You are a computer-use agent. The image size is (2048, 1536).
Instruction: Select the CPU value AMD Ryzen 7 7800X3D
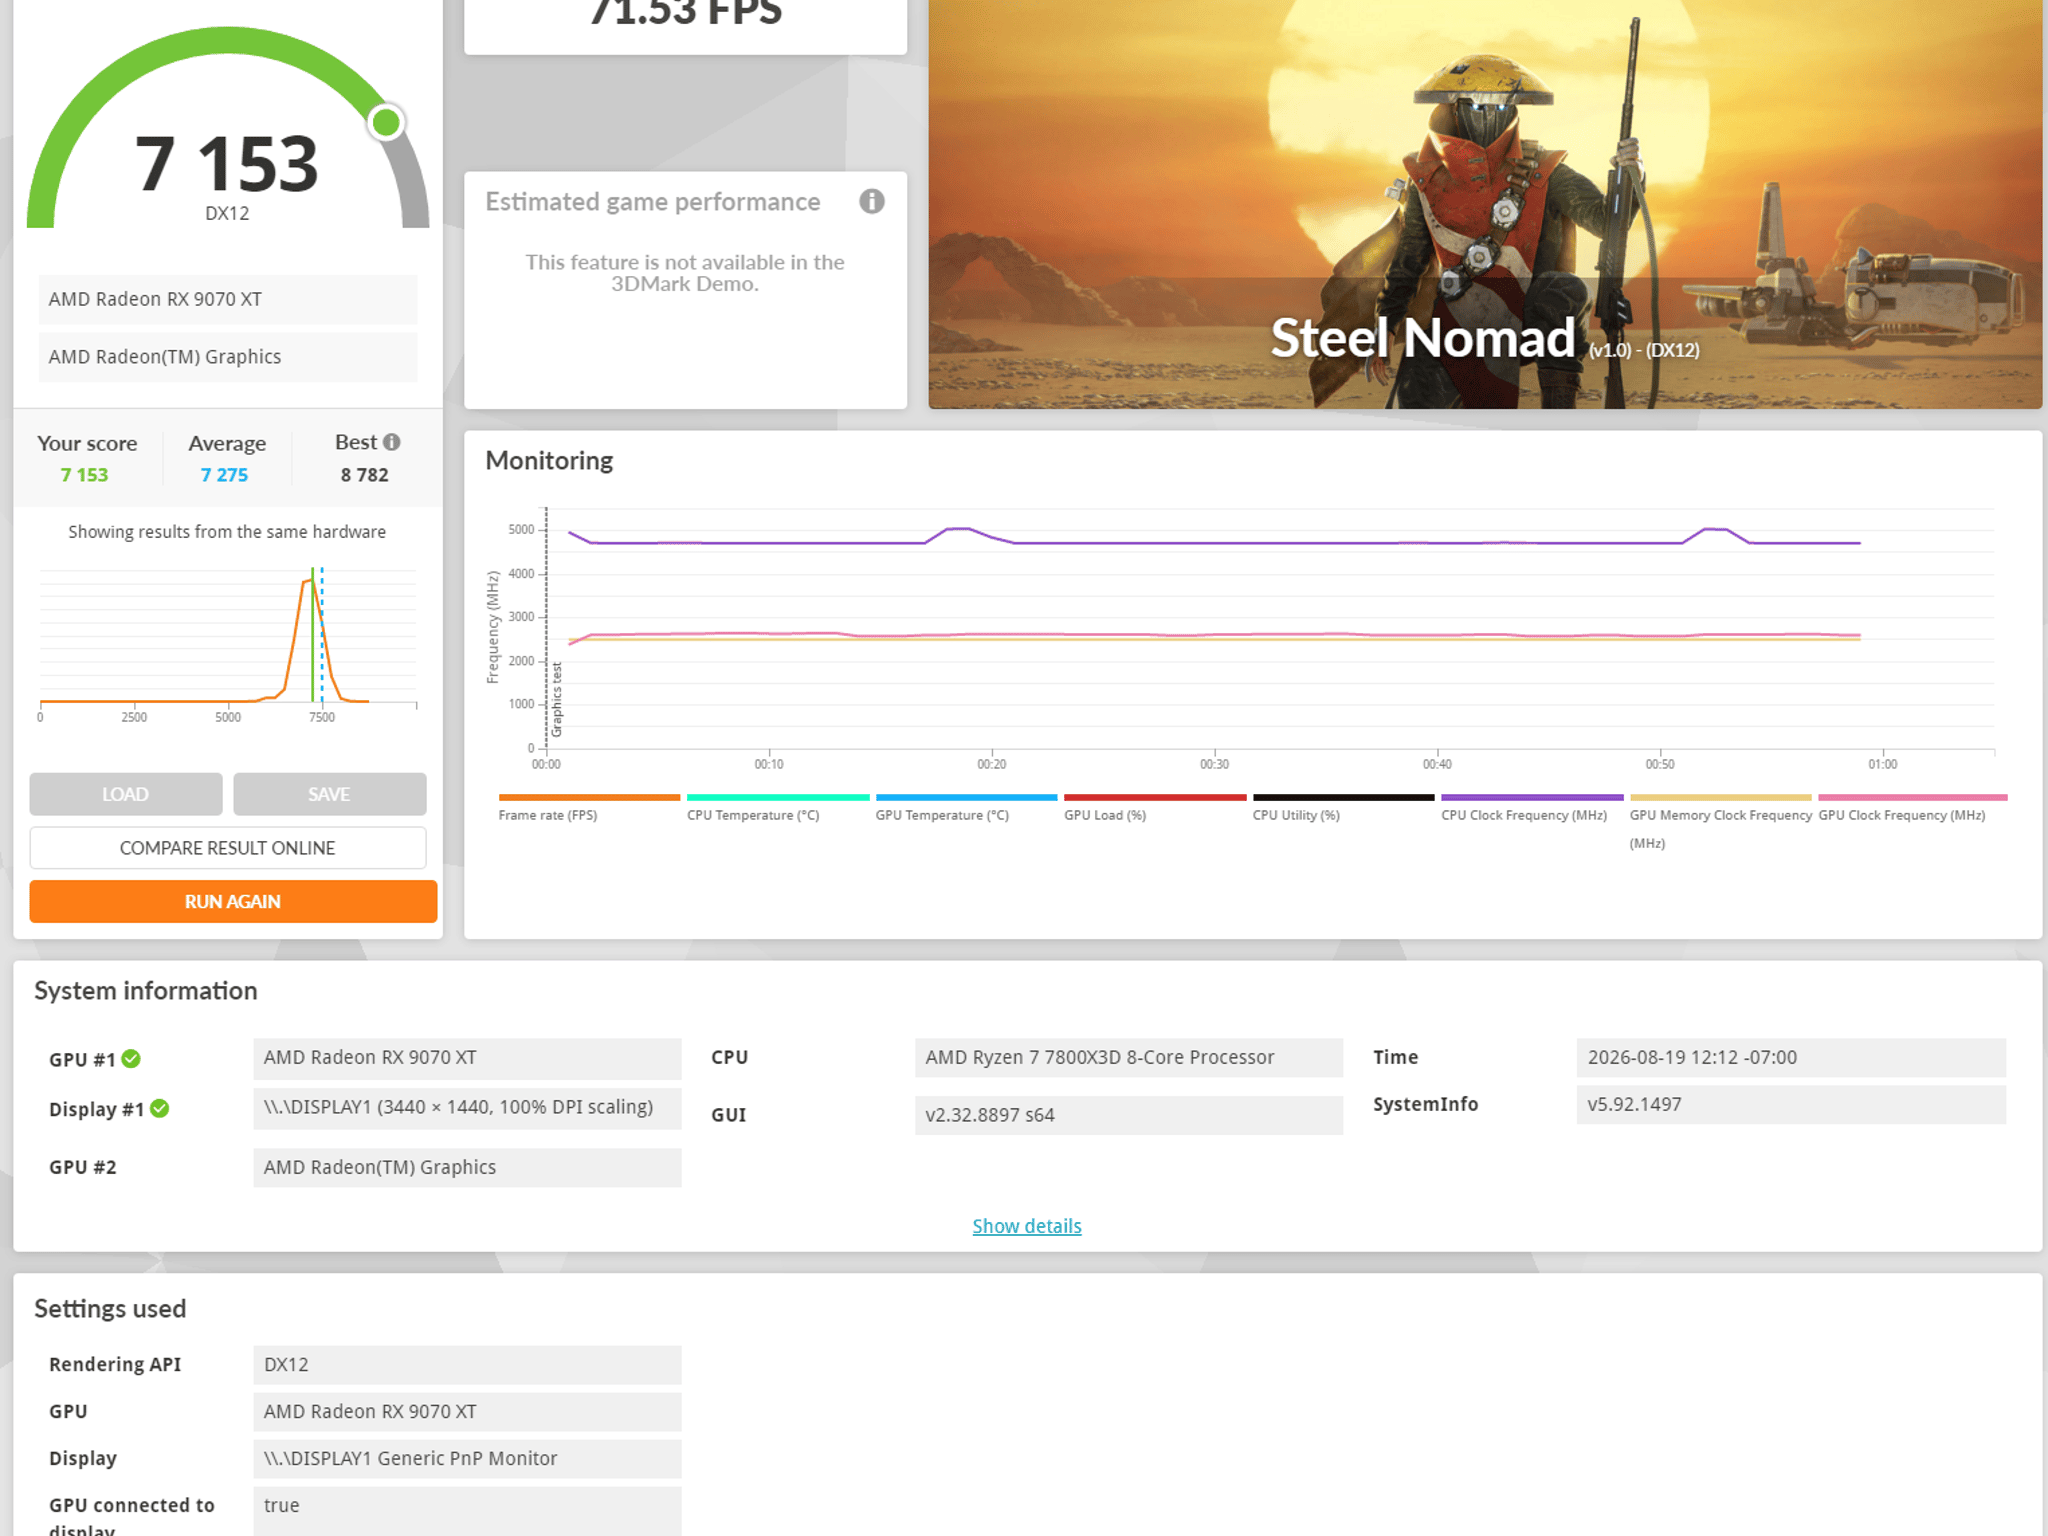pyautogui.click(x=1129, y=1058)
